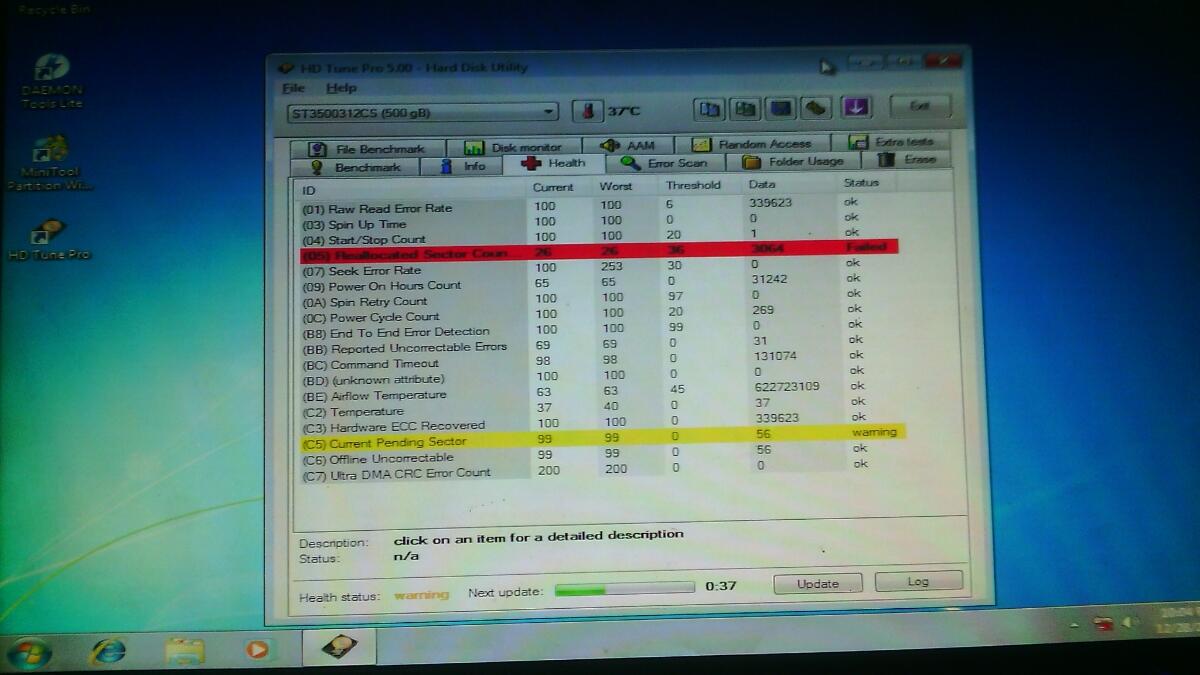This screenshot has width=1200, height=675.
Task: Click the hard drive options toolbar icon
Action: pyautogui.click(x=818, y=107)
